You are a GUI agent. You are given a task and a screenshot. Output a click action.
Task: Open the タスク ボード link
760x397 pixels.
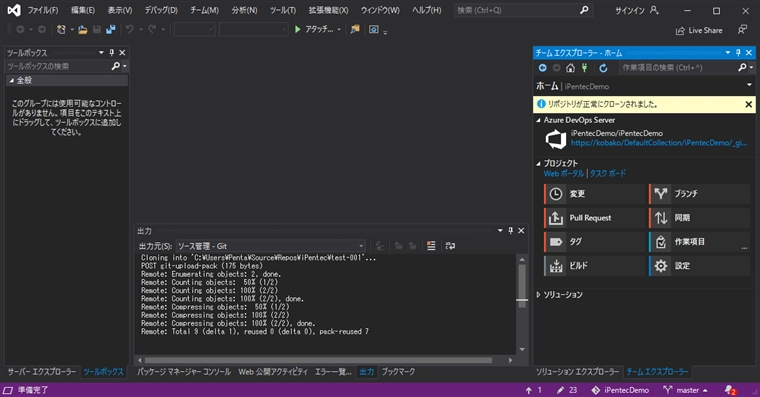(608, 174)
